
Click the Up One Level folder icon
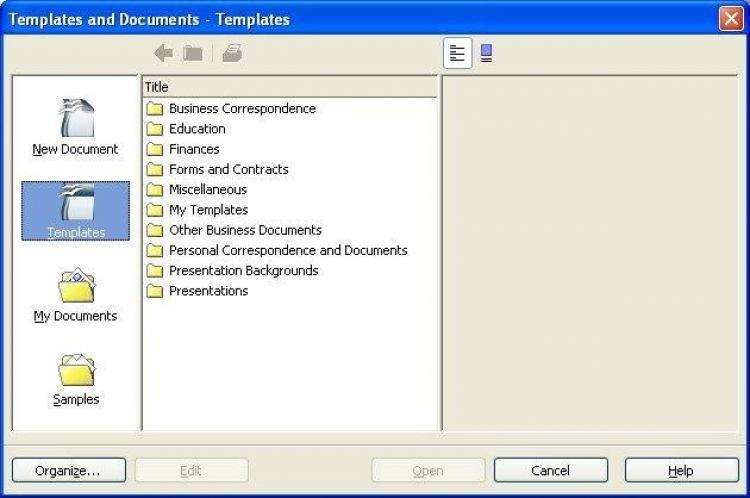pos(193,54)
